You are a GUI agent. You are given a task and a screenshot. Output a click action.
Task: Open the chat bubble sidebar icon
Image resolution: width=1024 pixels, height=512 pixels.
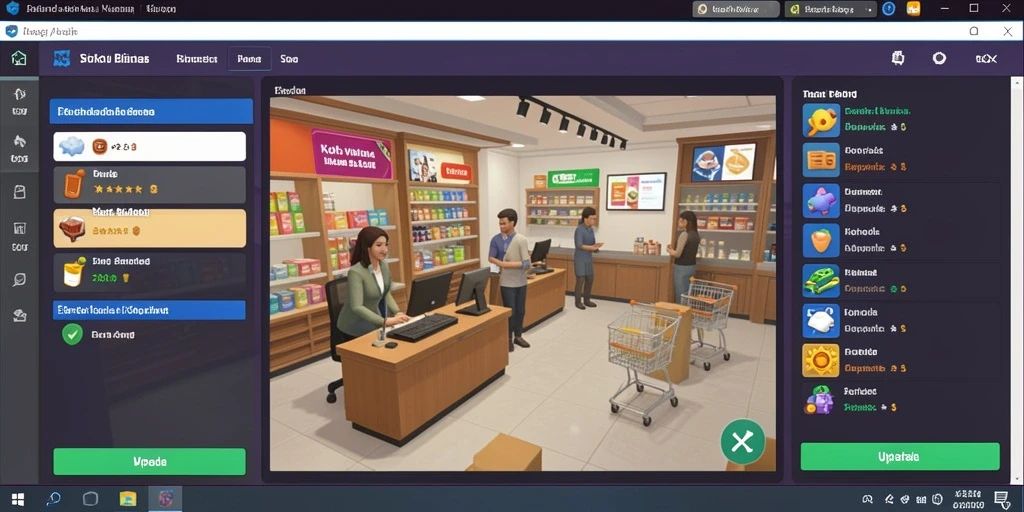click(x=19, y=280)
